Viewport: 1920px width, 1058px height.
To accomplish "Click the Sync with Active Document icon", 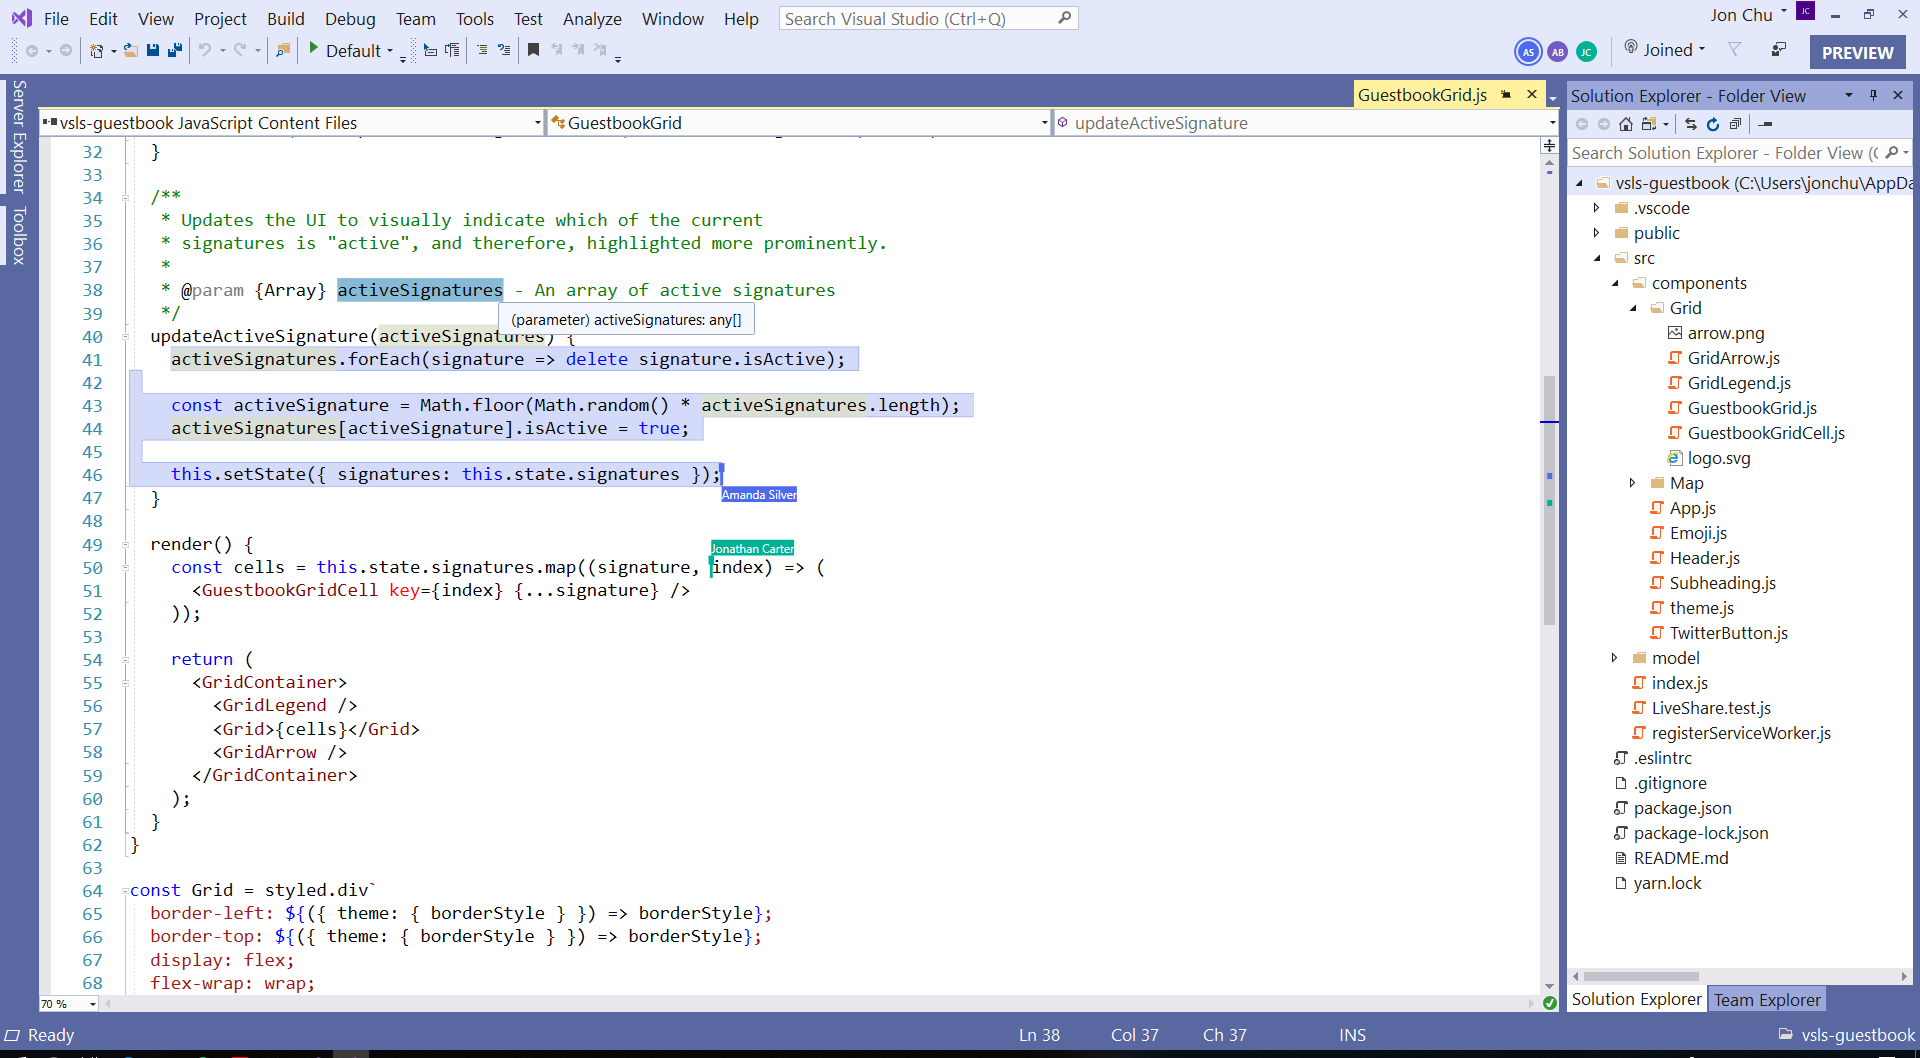I will click(x=1691, y=124).
